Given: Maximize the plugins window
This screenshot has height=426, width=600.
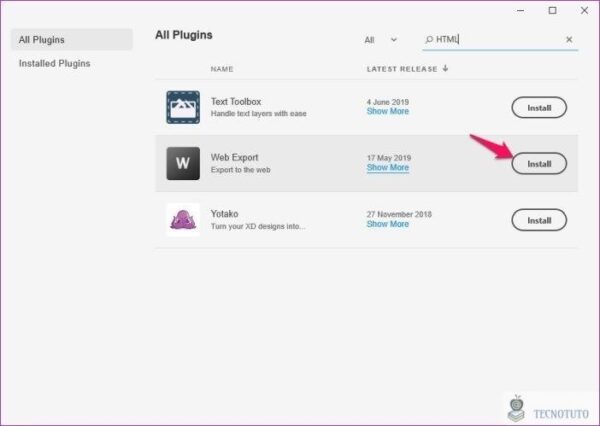Looking at the screenshot, I should click(552, 11).
